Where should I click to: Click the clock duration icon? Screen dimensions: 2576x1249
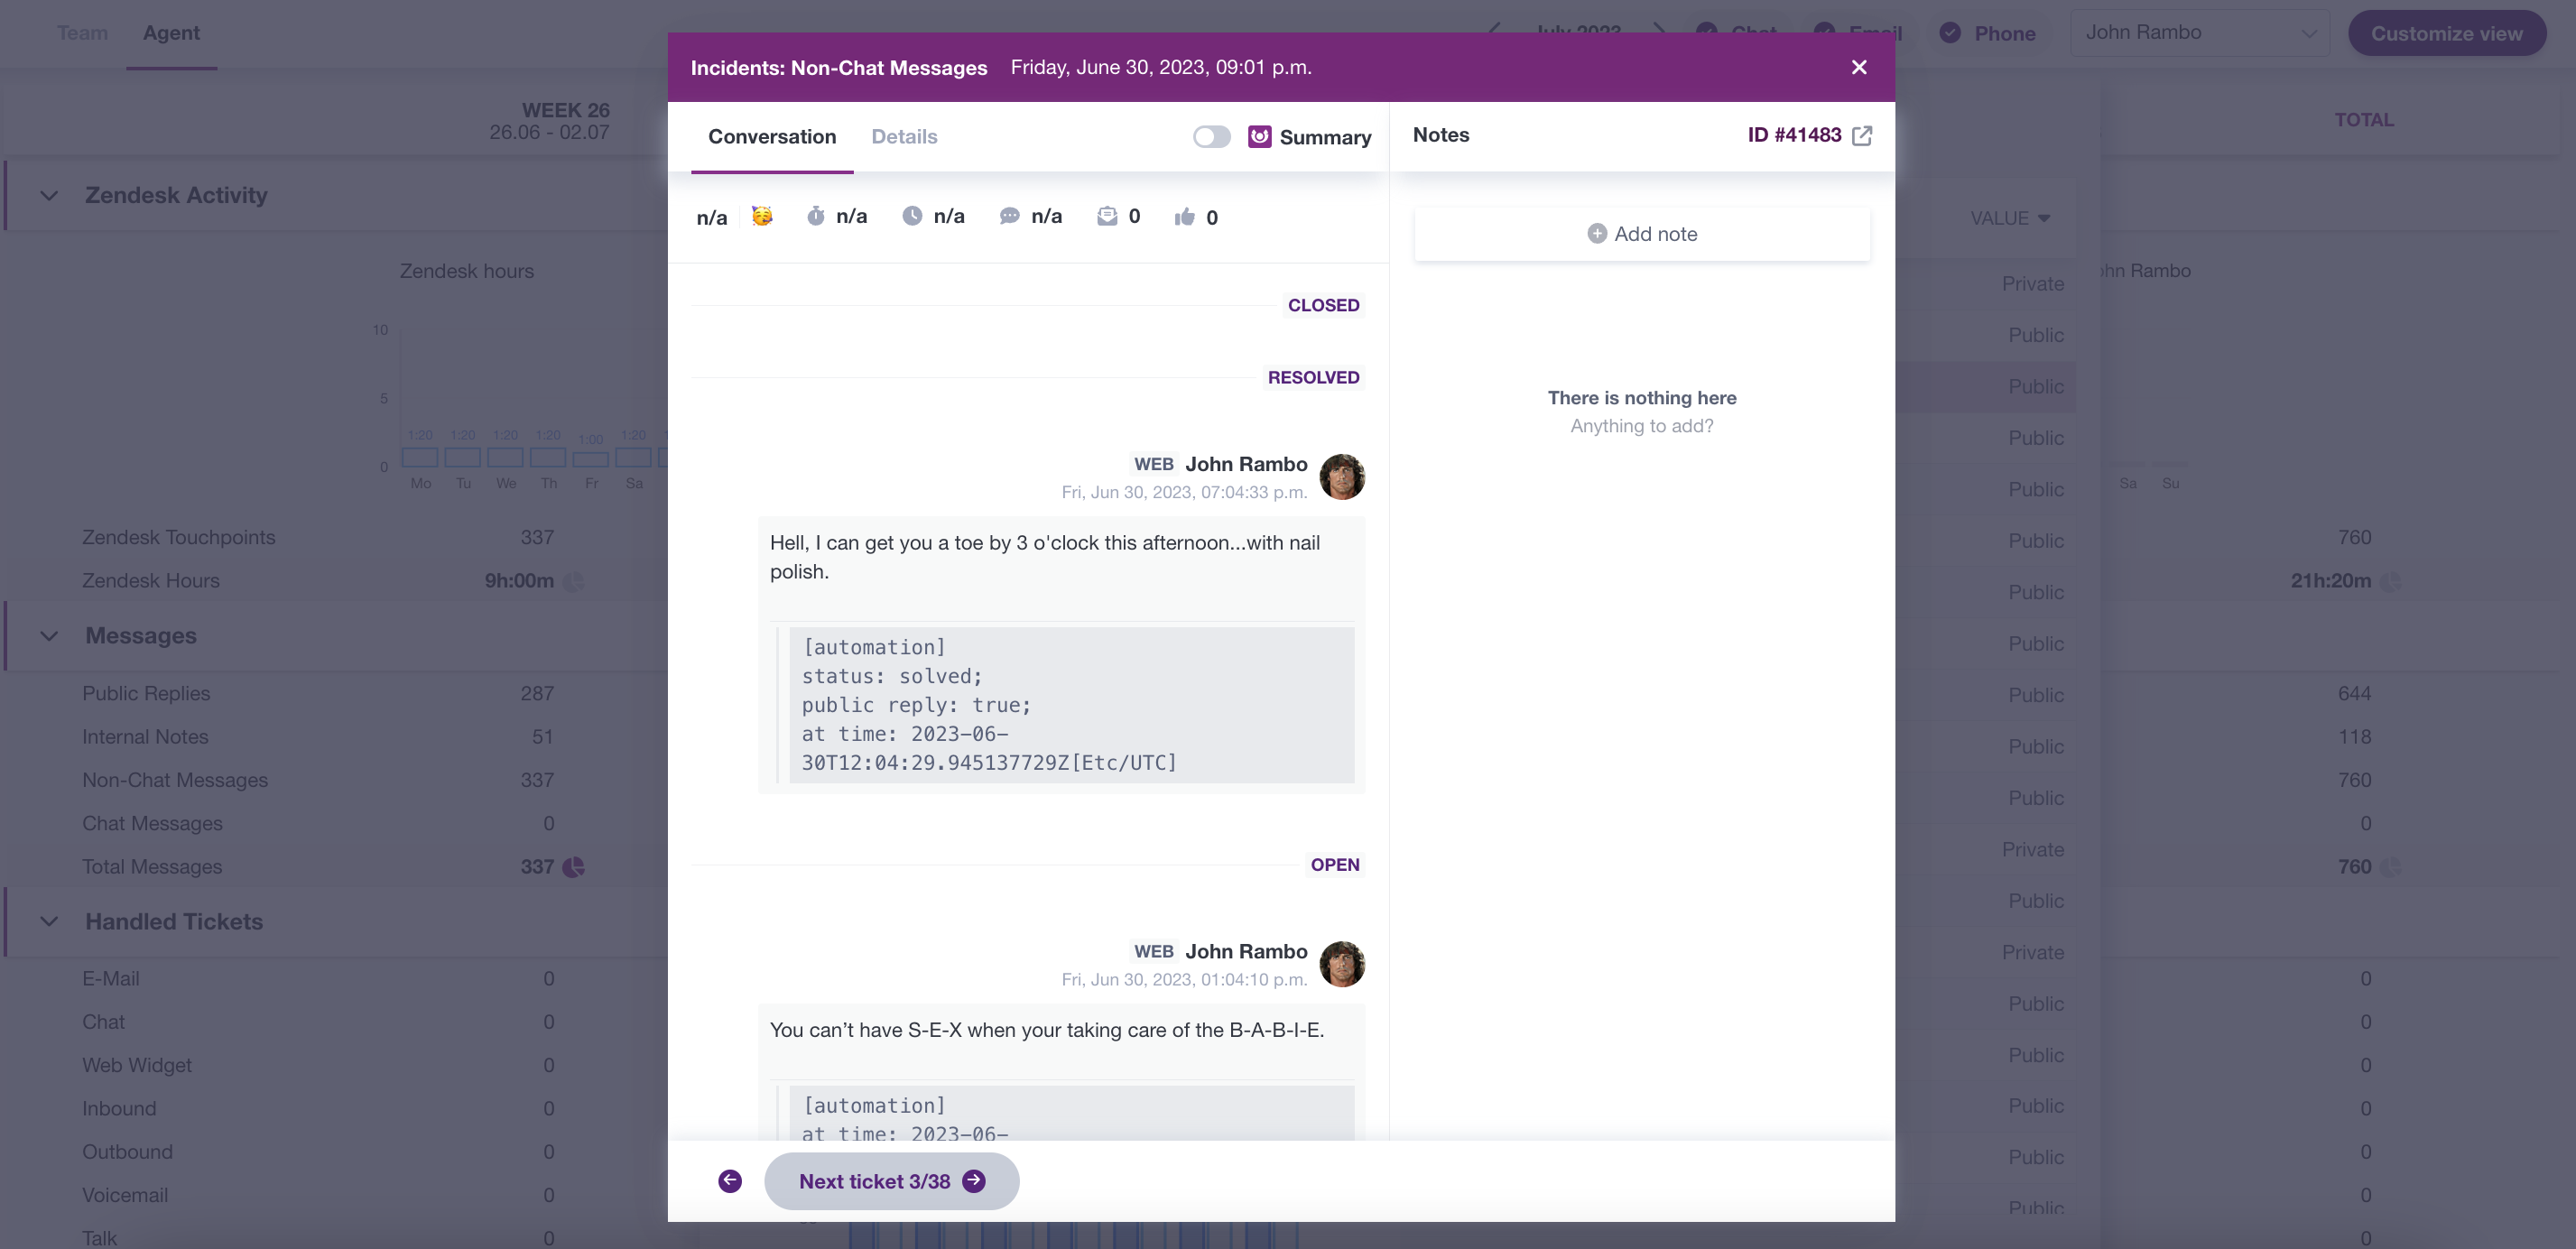point(911,216)
